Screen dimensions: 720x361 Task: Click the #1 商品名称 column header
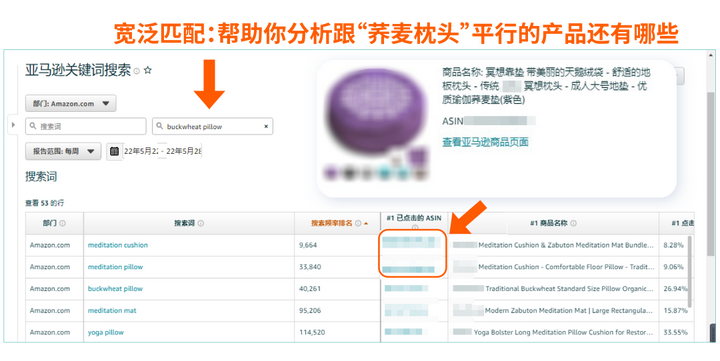(553, 223)
